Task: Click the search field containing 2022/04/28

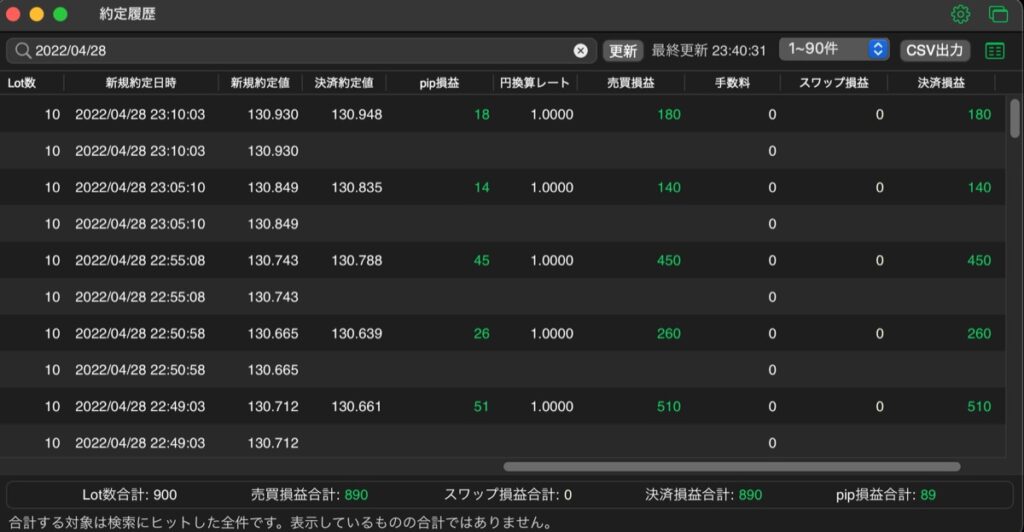Action: (302, 50)
